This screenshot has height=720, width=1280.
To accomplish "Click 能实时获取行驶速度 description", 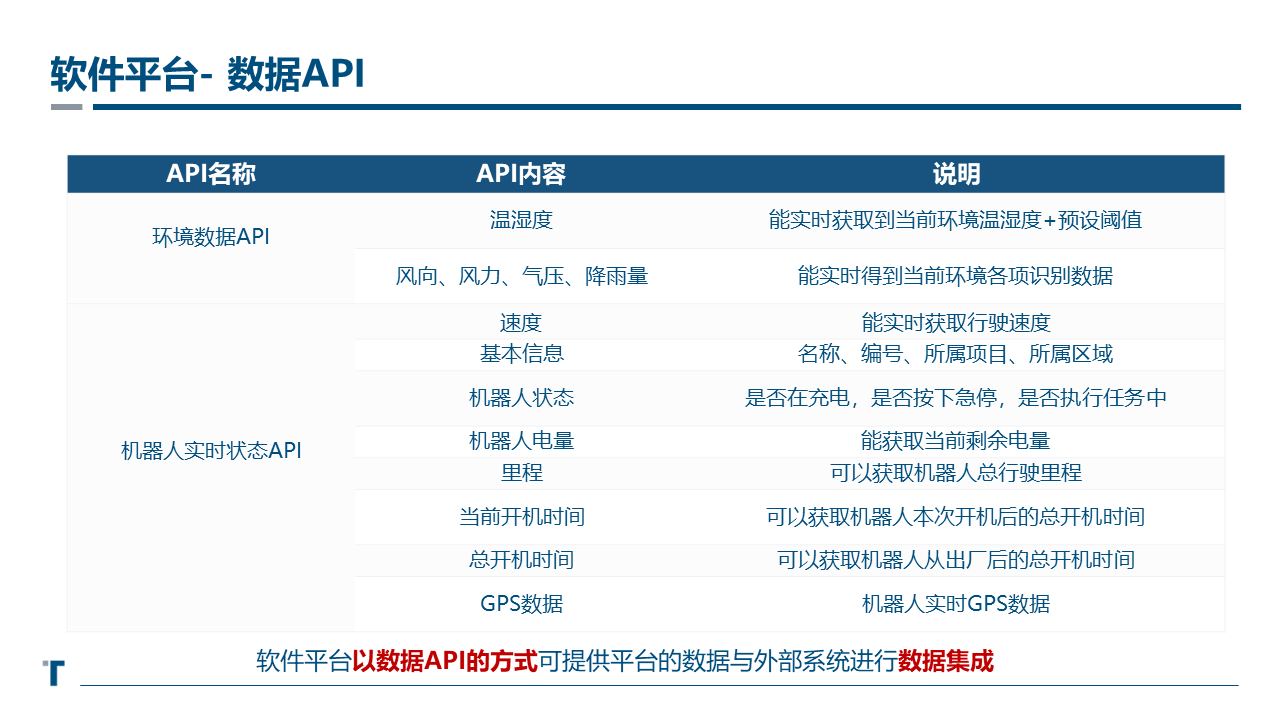I will [956, 322].
